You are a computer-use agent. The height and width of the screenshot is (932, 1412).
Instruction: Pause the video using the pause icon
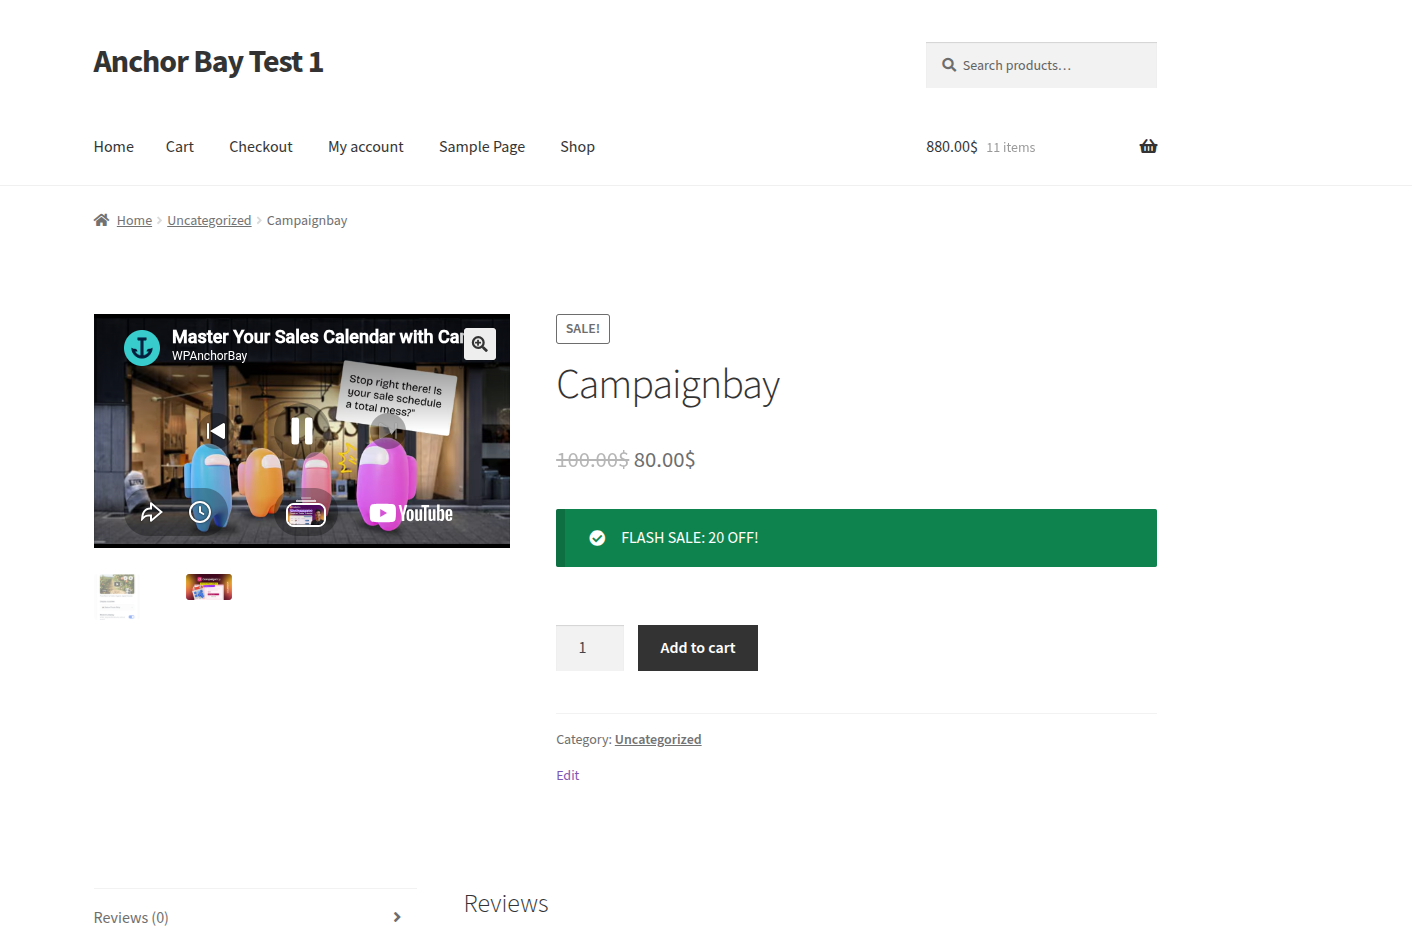[x=301, y=430]
